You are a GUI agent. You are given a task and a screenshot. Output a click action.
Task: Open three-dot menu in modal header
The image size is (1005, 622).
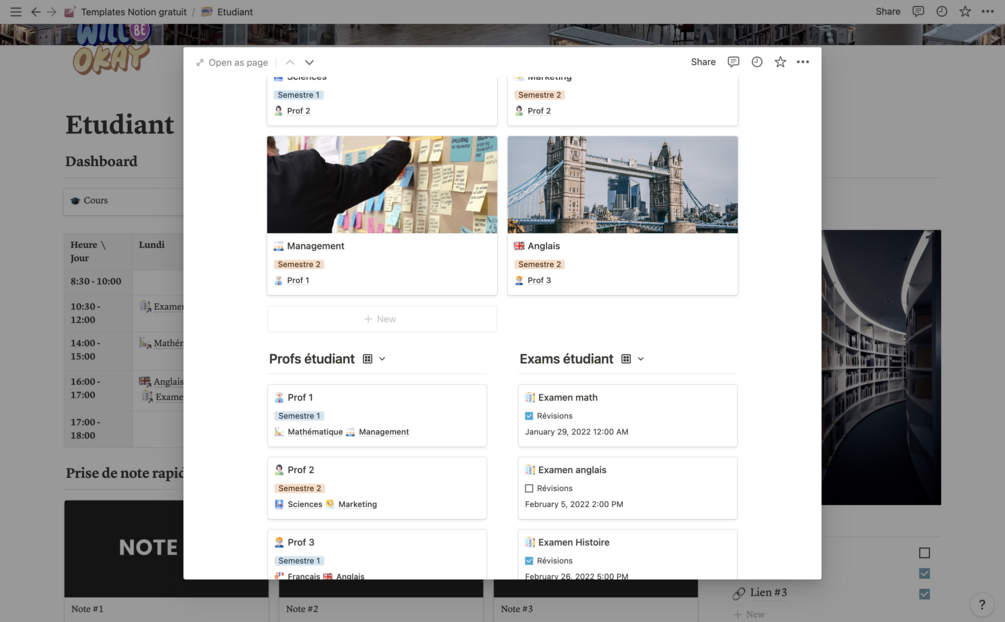[803, 62]
